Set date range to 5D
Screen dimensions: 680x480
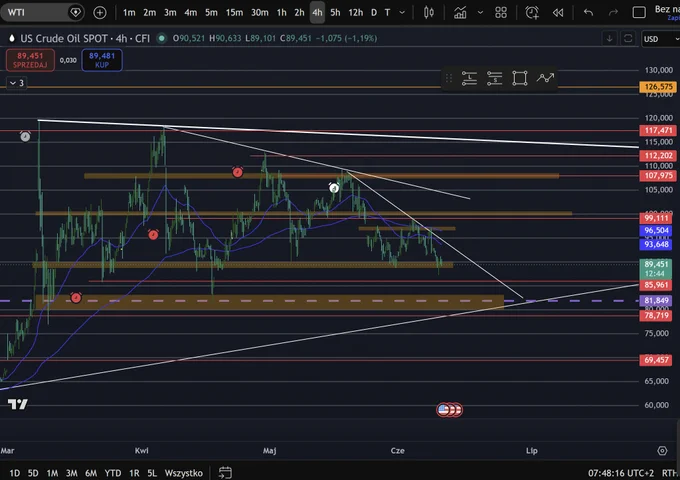tap(33, 473)
